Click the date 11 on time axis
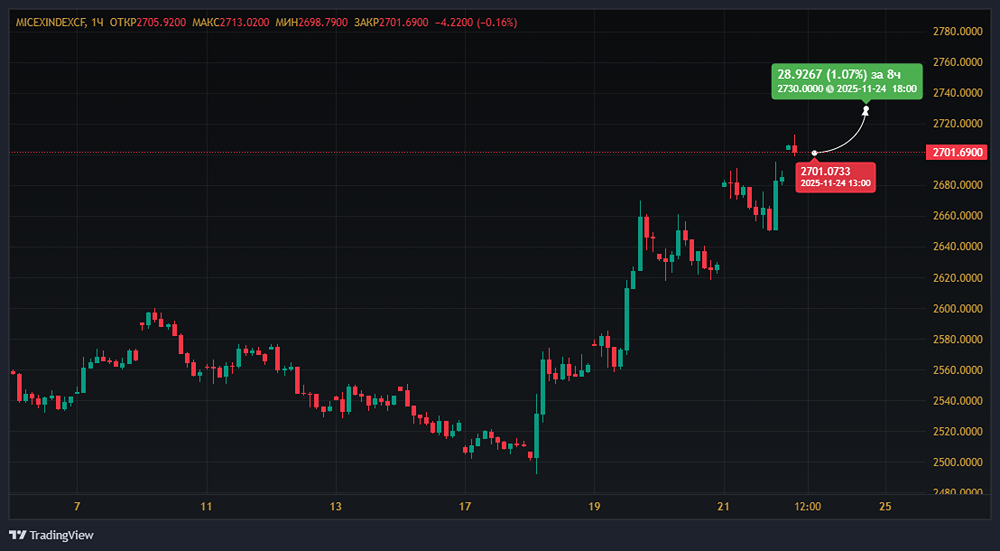The image size is (1000, 551). (x=206, y=507)
